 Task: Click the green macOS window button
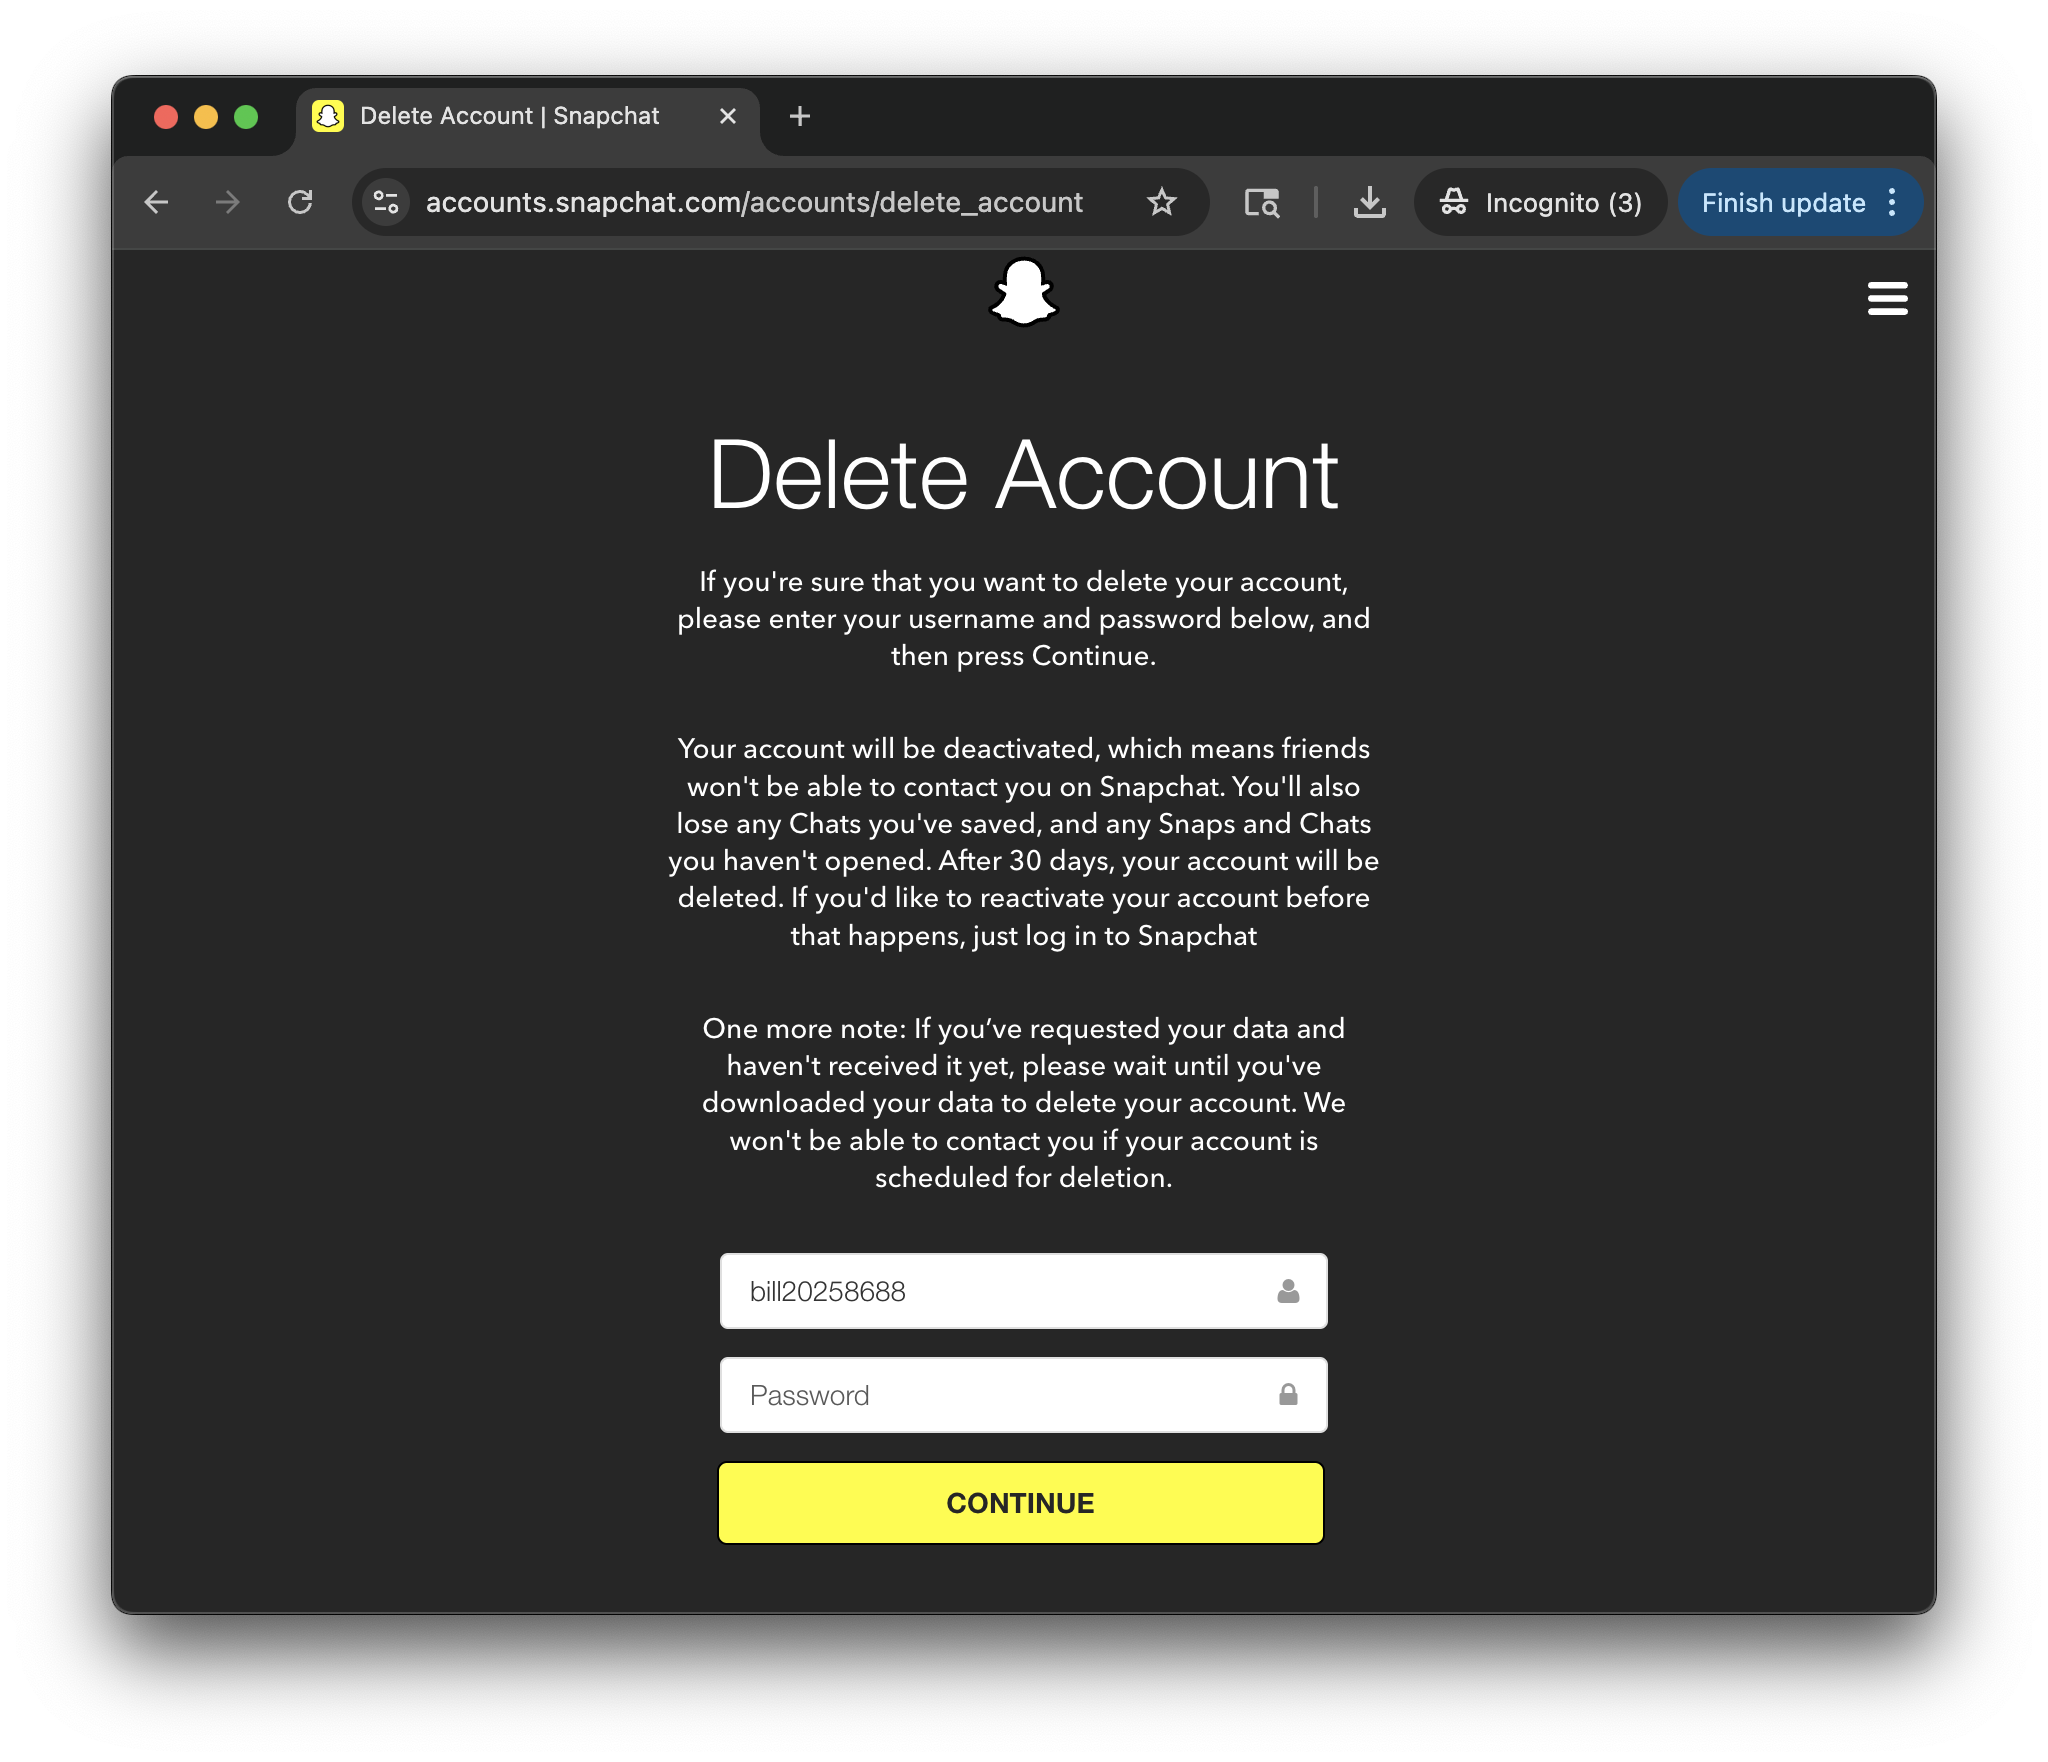point(246,117)
